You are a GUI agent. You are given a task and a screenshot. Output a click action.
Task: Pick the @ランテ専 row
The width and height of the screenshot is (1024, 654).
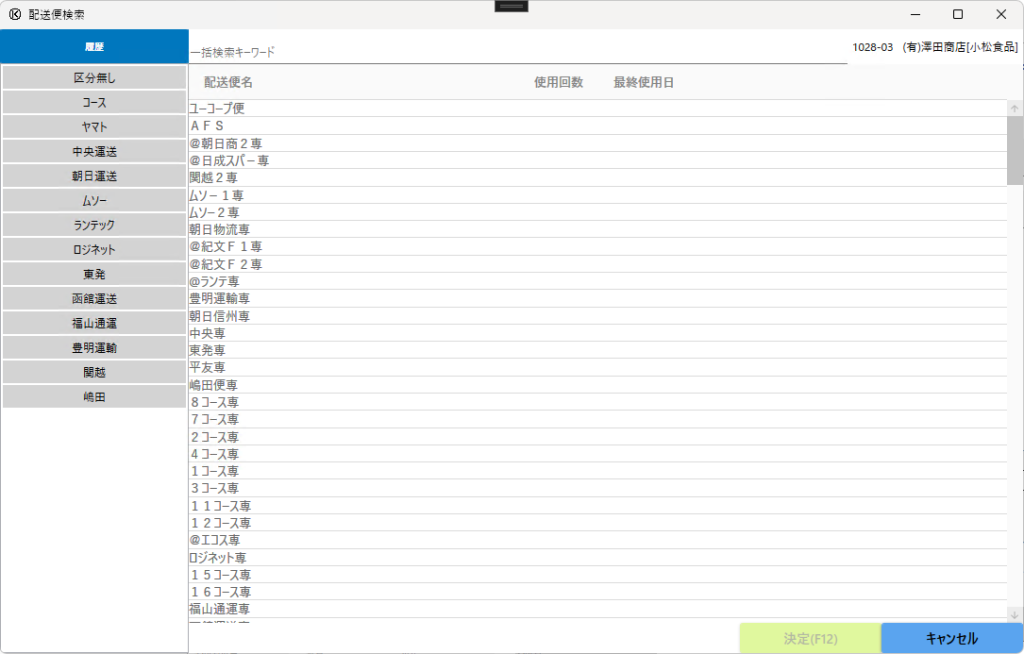[x=598, y=282]
